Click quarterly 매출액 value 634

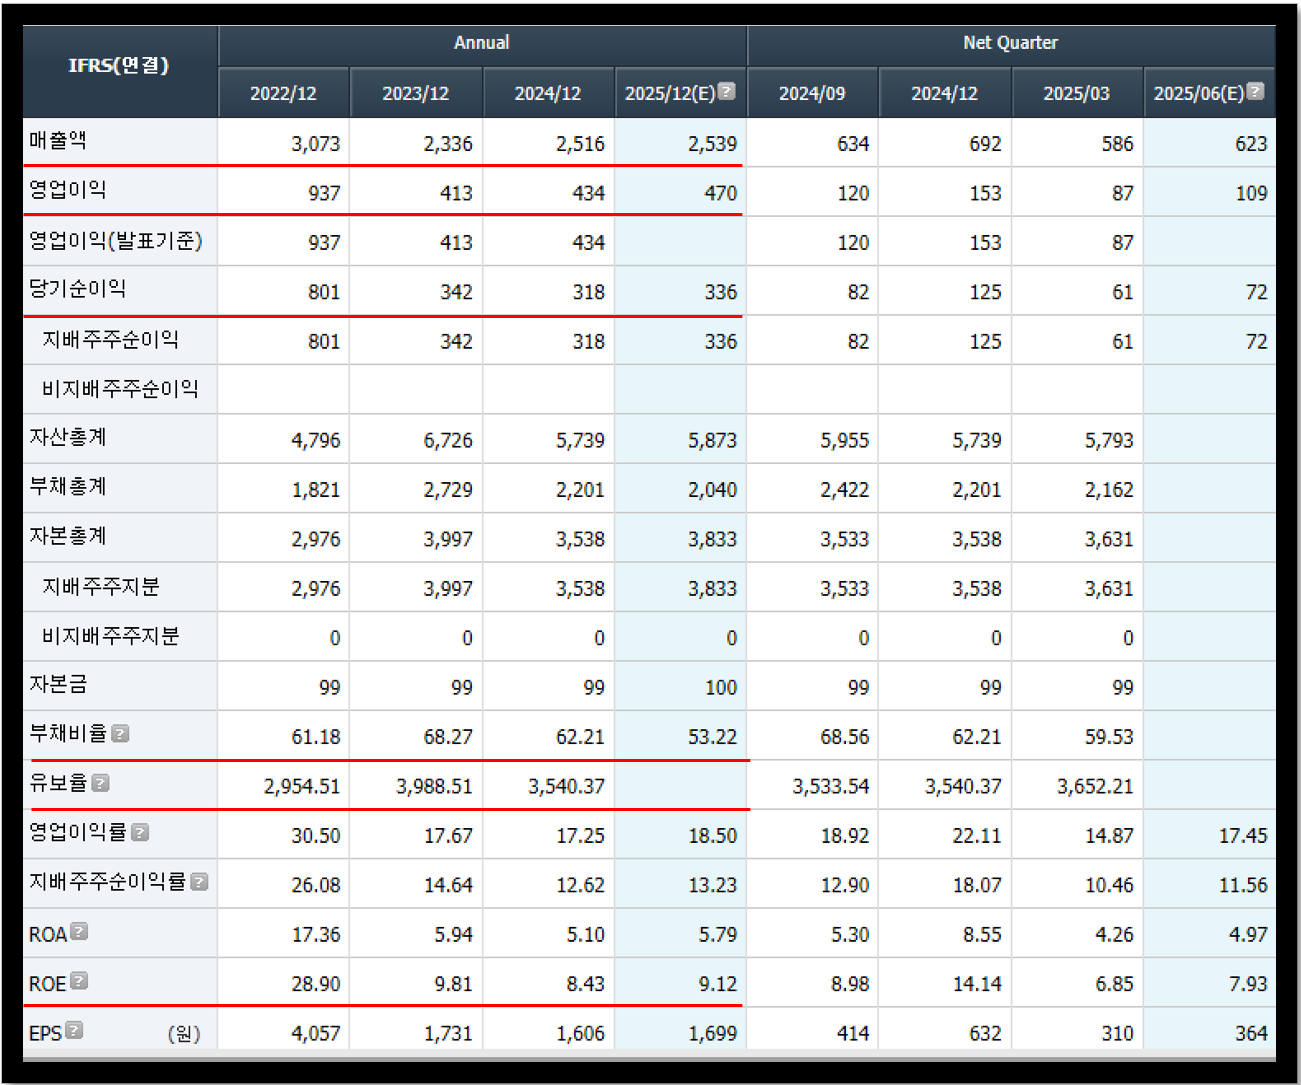click(853, 144)
